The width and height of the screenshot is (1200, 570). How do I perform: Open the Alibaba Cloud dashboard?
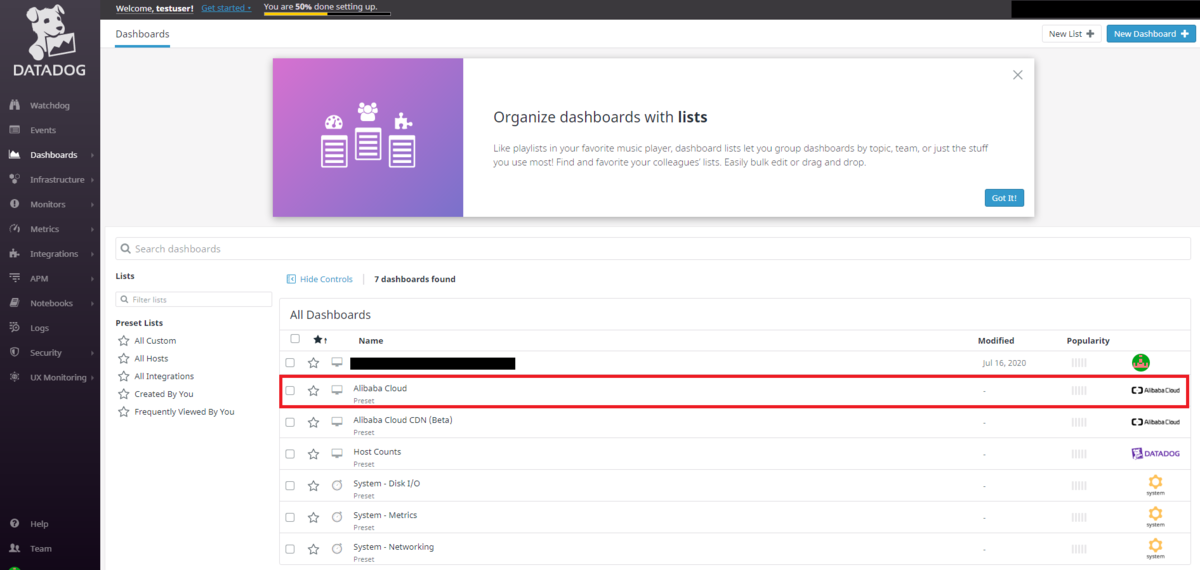pyautogui.click(x=380, y=388)
